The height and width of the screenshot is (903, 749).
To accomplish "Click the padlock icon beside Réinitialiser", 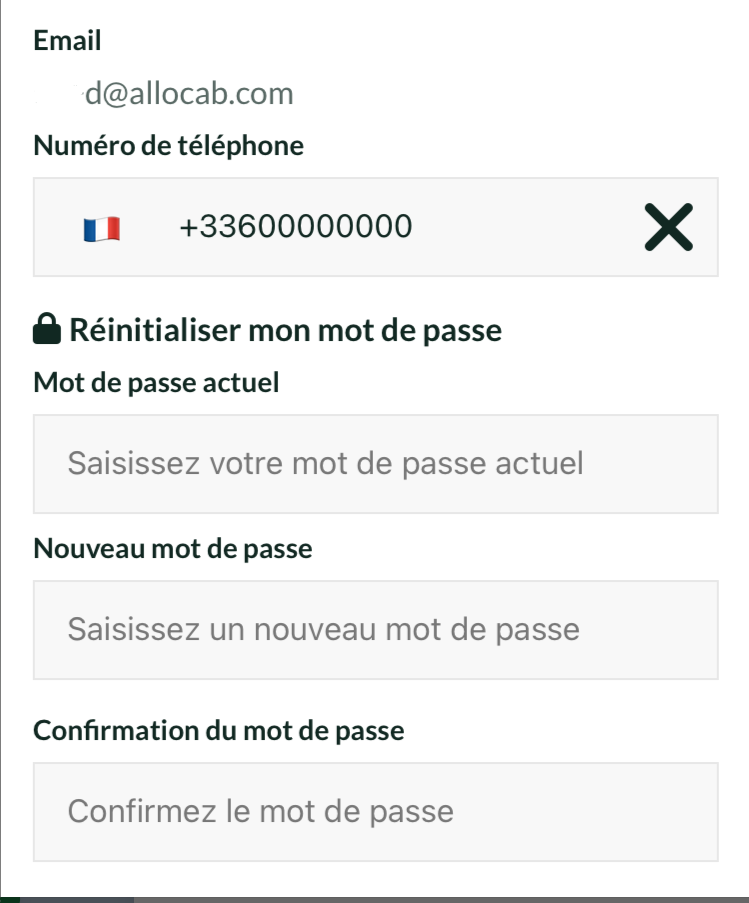I will tap(47, 329).
